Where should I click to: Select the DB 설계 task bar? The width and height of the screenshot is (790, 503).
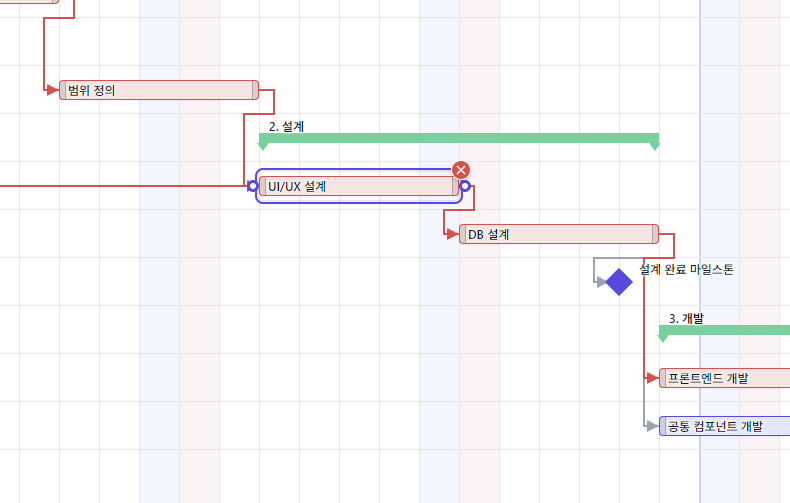coord(559,234)
